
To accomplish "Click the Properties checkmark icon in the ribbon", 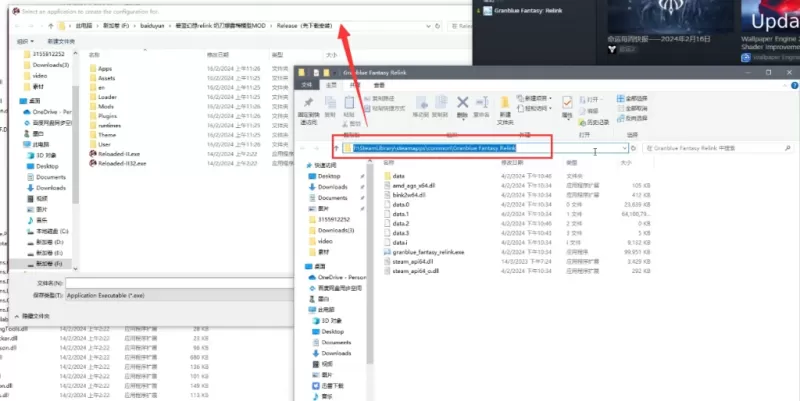I will click(x=567, y=103).
